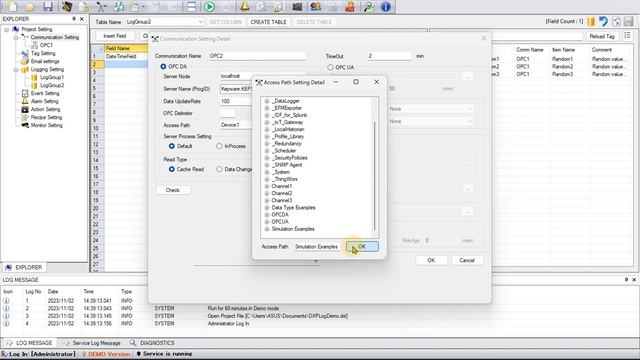This screenshot has width=640, height=360.
Task: Open Recipe Setting in Explorer tree
Action: [47, 117]
